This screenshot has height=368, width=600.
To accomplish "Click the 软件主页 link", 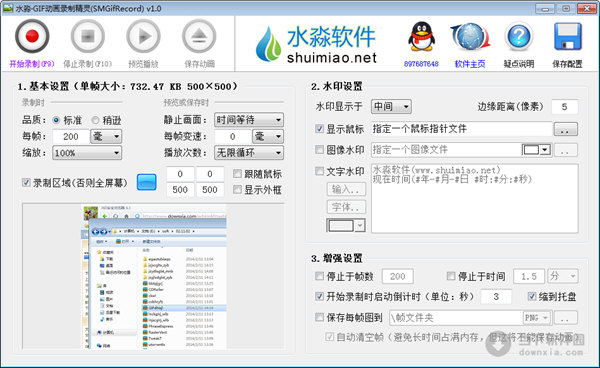I will [x=470, y=64].
